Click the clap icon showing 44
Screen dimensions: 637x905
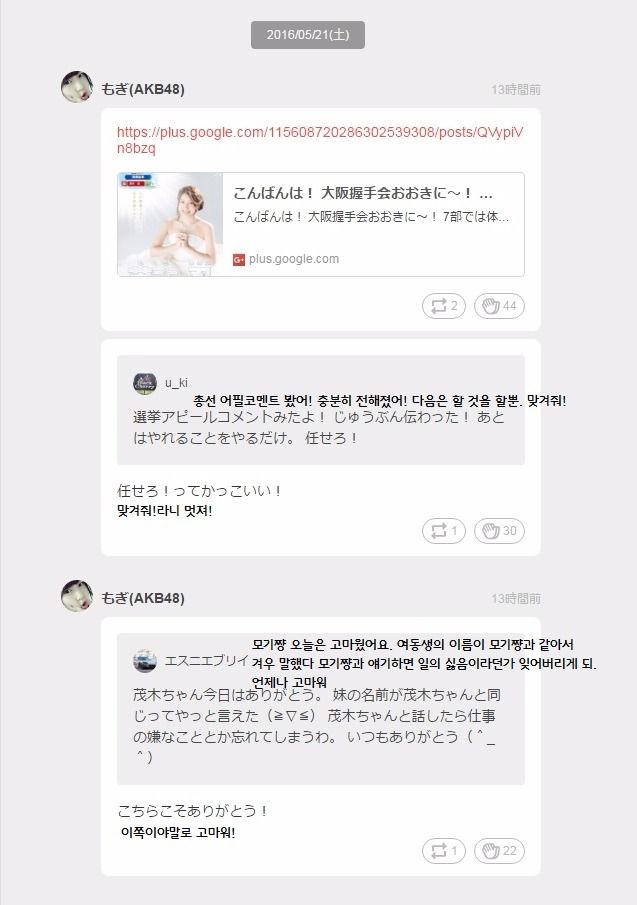click(499, 306)
